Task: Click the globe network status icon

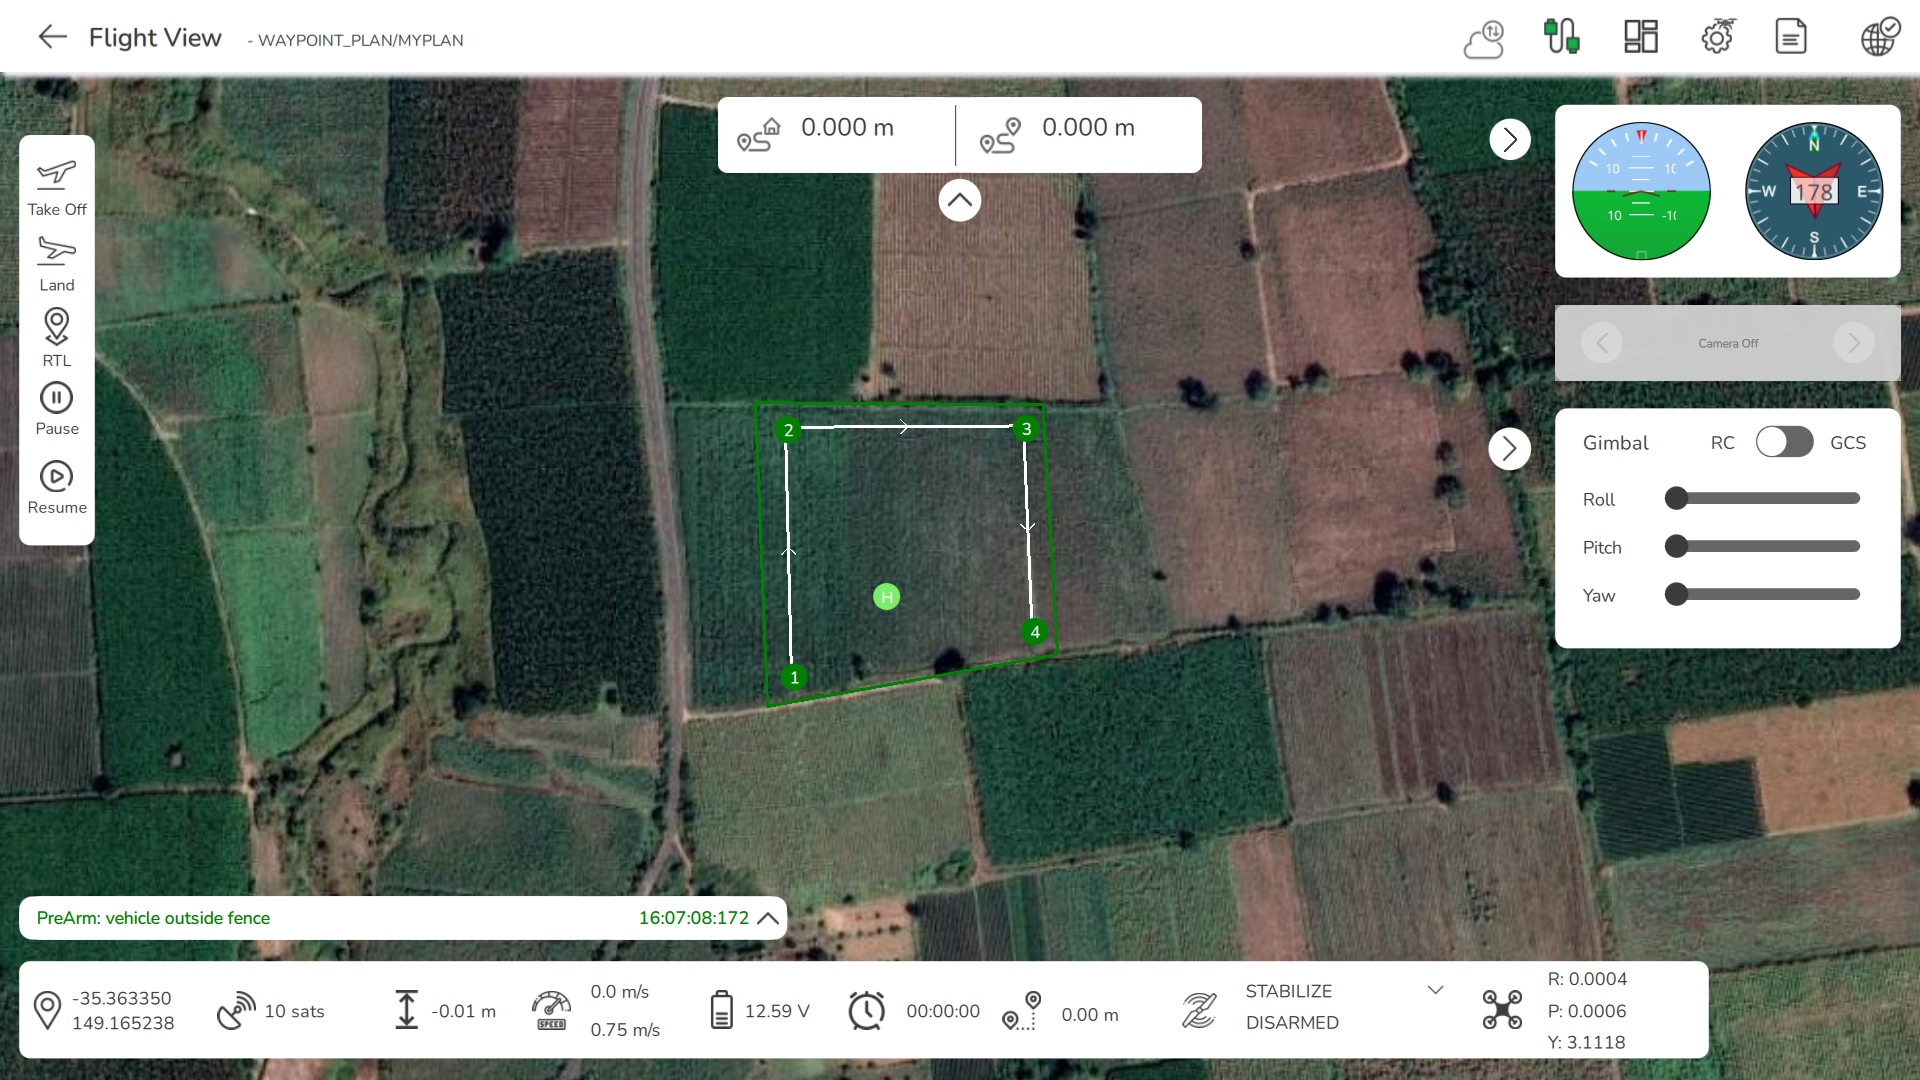Action: coord(1878,36)
